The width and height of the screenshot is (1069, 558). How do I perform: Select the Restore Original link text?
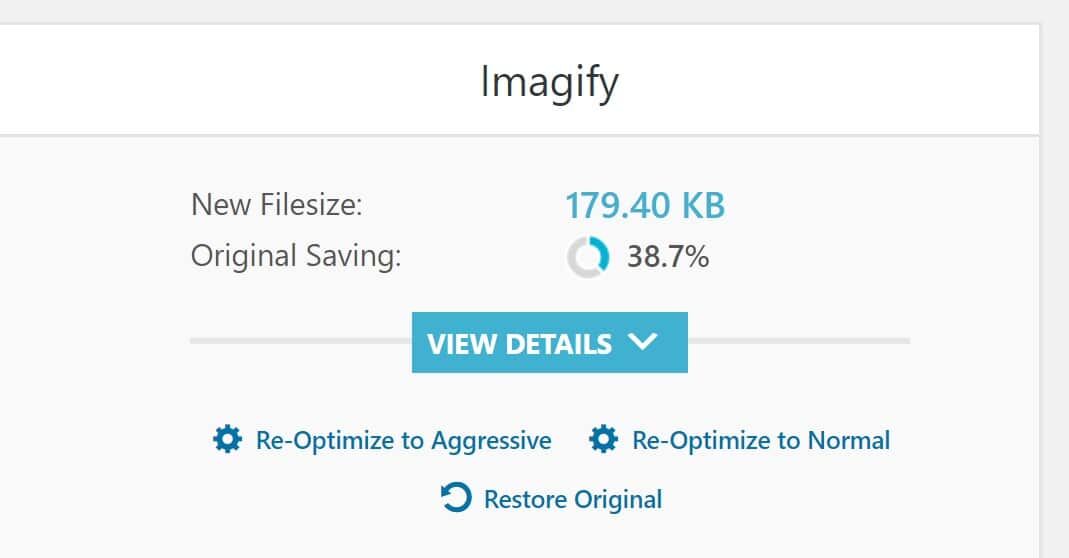click(572, 499)
